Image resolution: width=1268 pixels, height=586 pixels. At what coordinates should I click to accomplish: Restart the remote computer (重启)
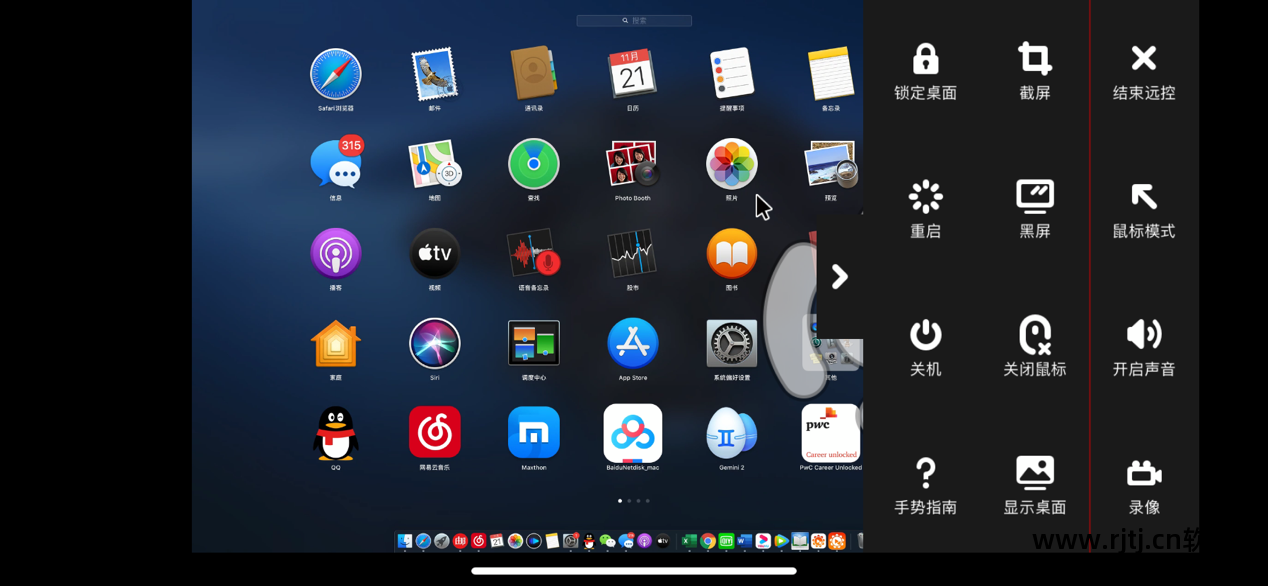(x=925, y=210)
